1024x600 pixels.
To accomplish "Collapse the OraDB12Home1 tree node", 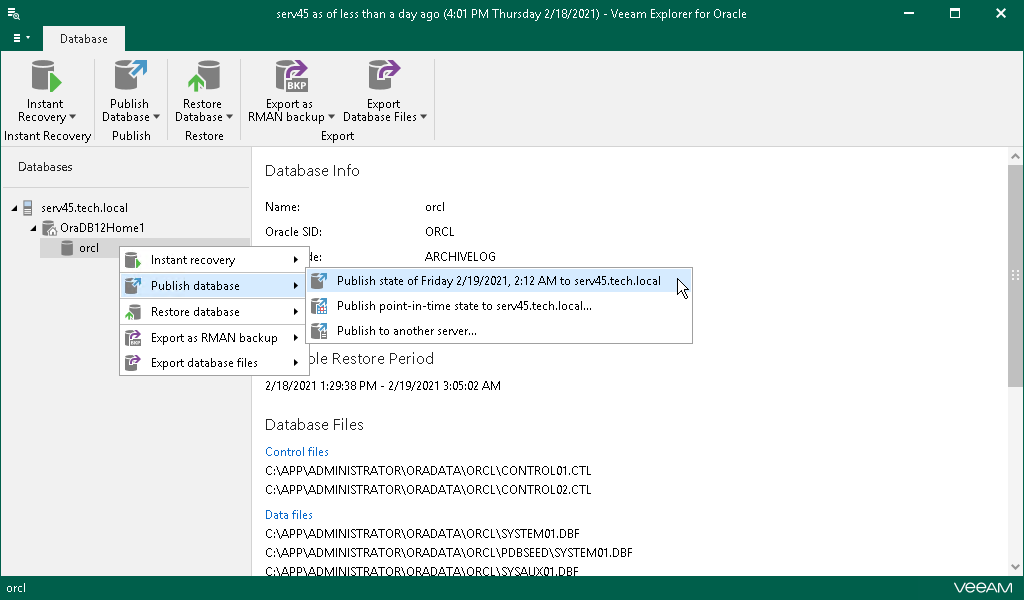I will [33, 228].
